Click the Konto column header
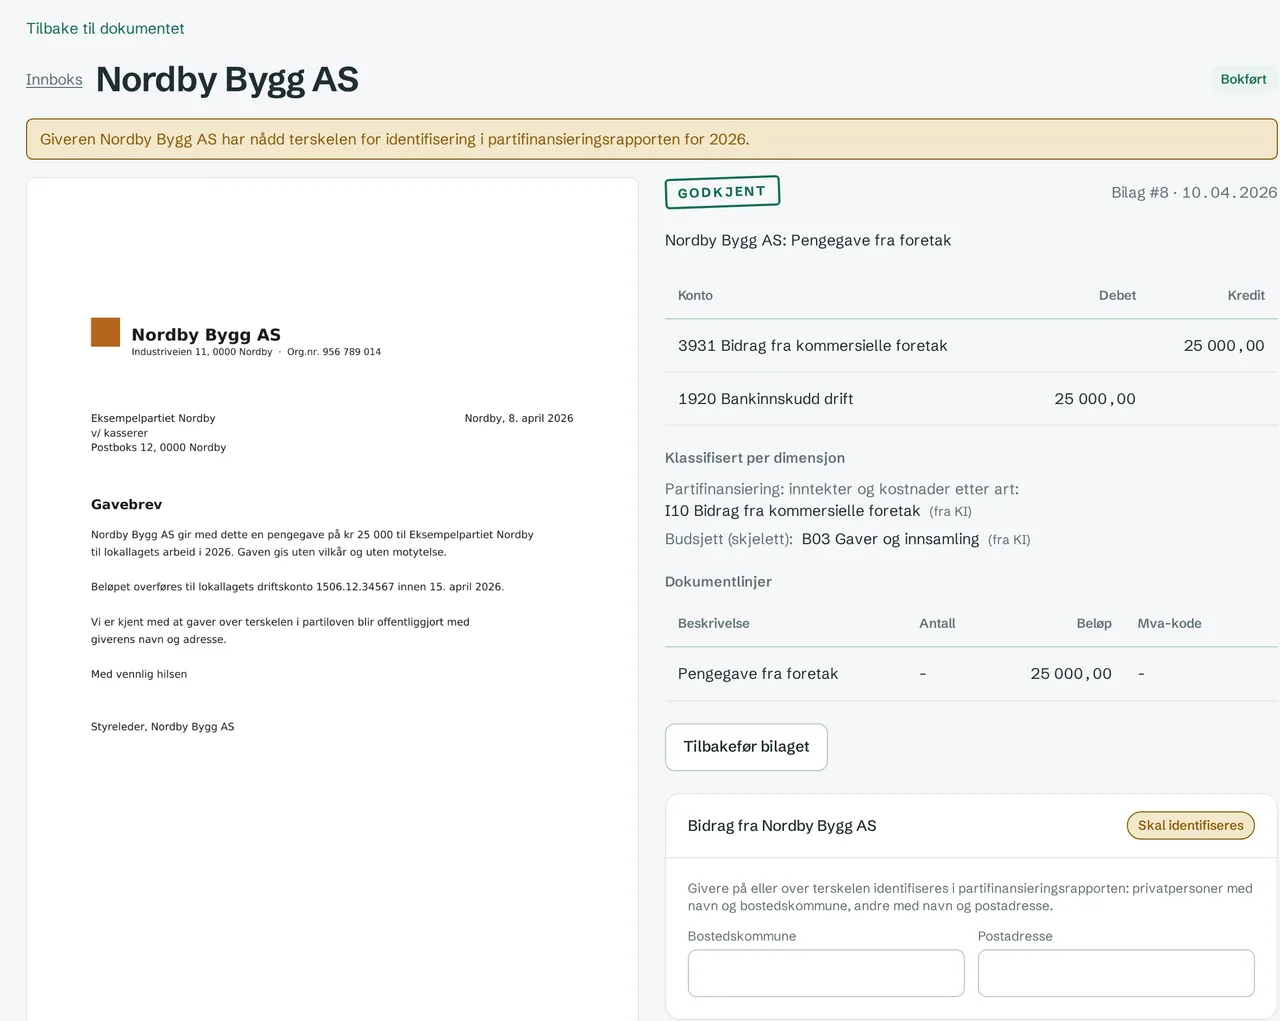This screenshot has width=1280, height=1021. click(x=695, y=295)
